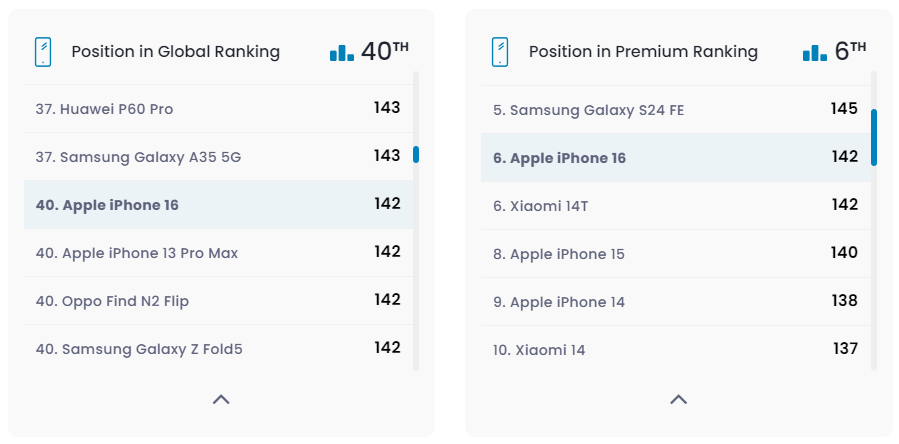The width and height of the screenshot is (899, 444).
Task: Click the bar chart icon next to 40th
Action: pyautogui.click(x=342, y=52)
